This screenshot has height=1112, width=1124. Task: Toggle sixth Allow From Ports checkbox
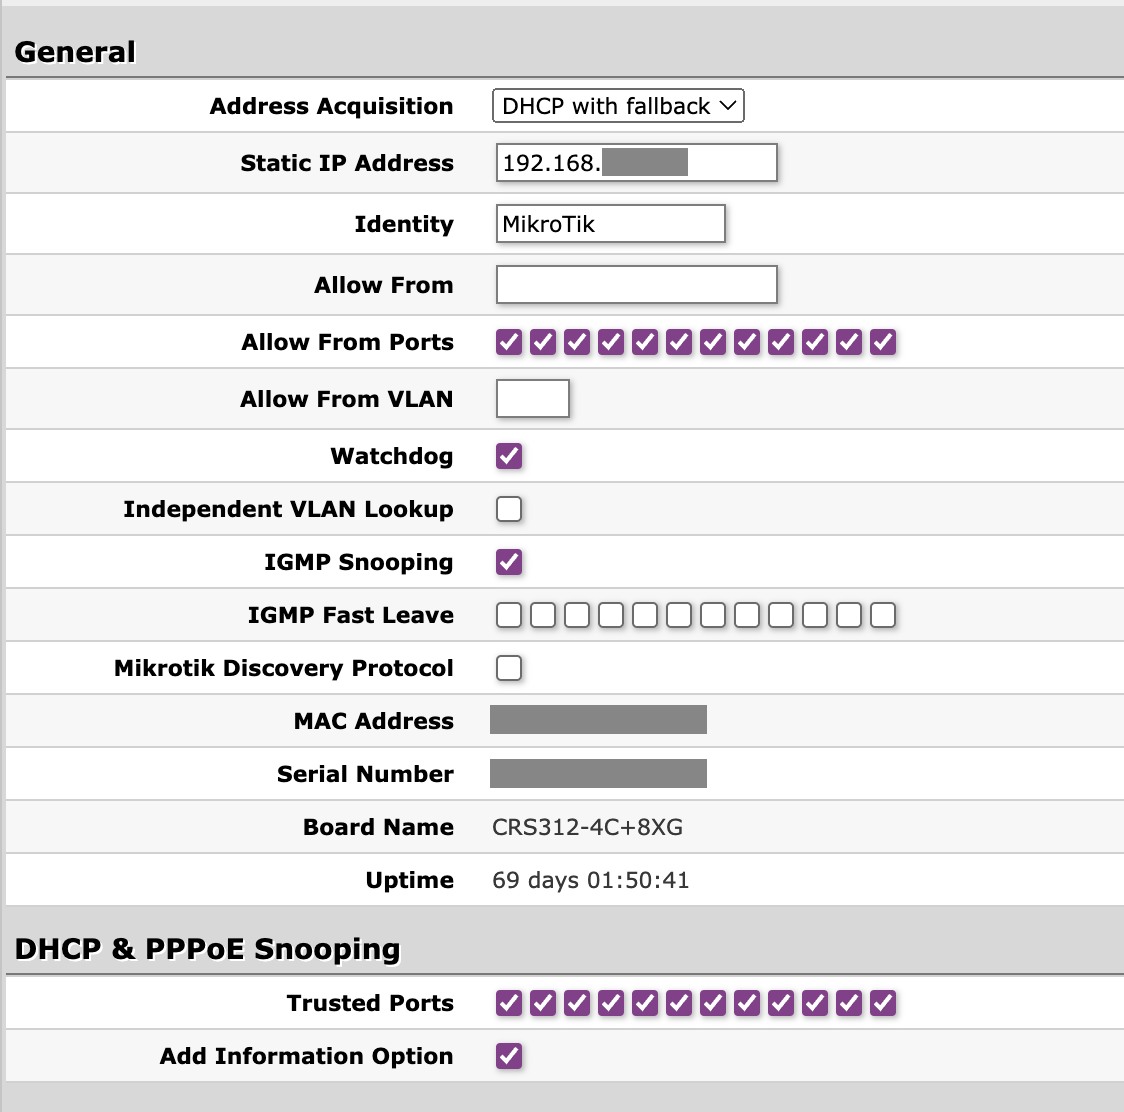coord(679,343)
